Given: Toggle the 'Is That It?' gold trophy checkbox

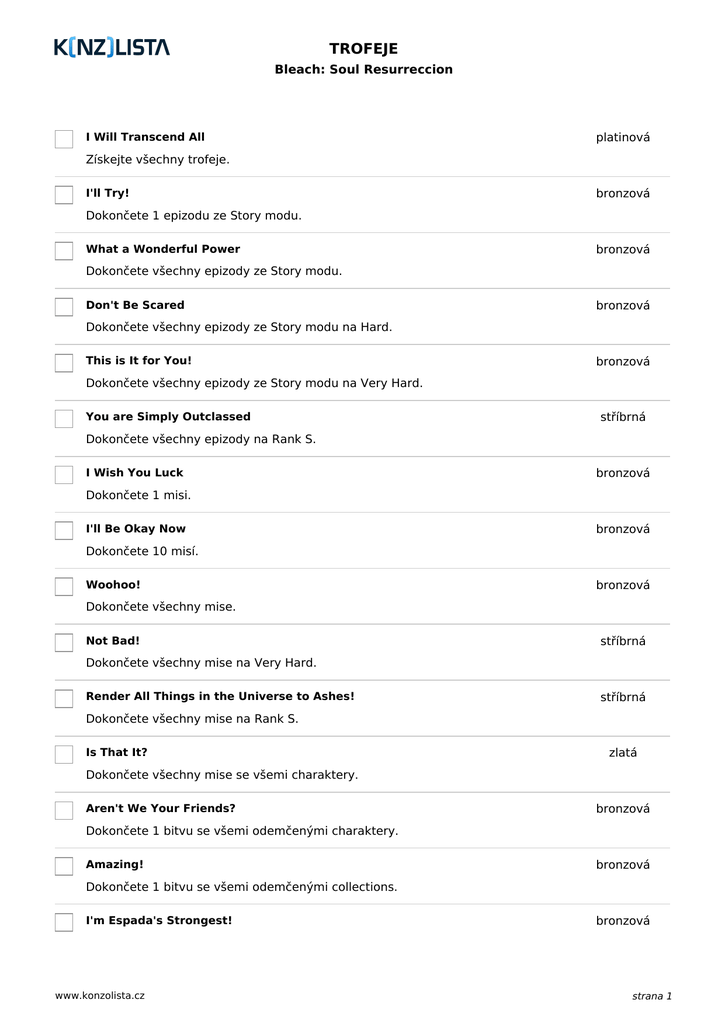Looking at the screenshot, I should (x=64, y=755).
